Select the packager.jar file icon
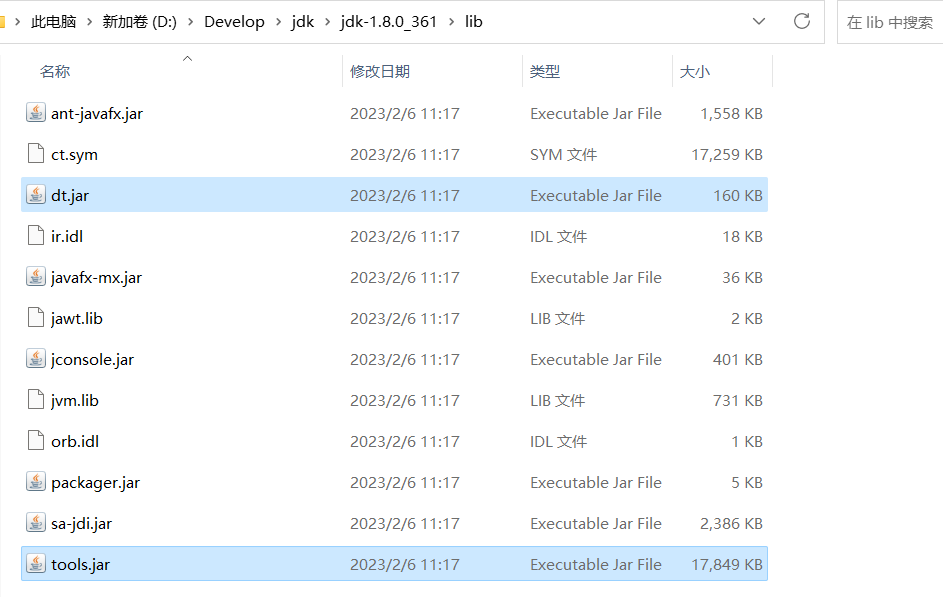 tap(36, 482)
